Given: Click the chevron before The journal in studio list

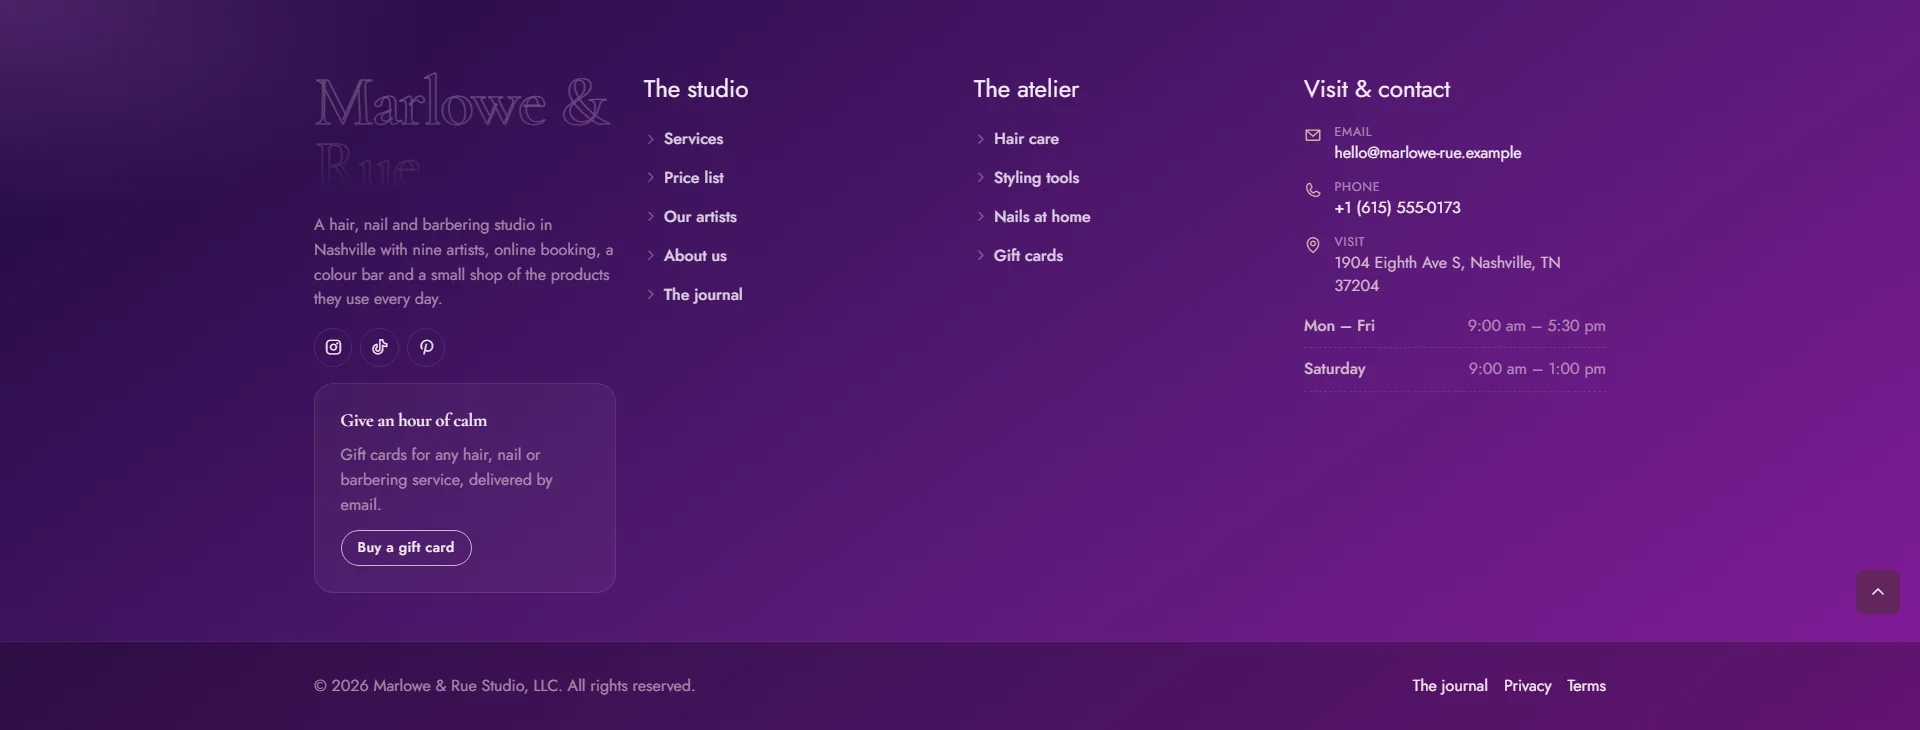Looking at the screenshot, I should pos(650,295).
